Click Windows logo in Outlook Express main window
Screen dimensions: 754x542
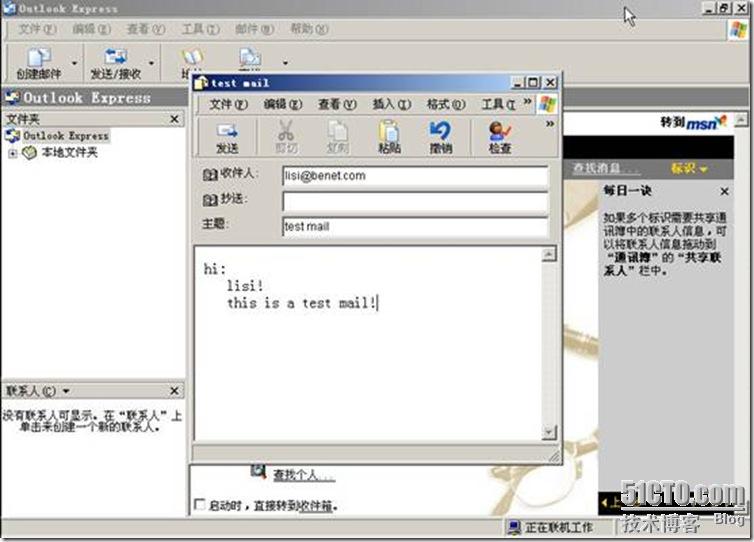pos(738,30)
